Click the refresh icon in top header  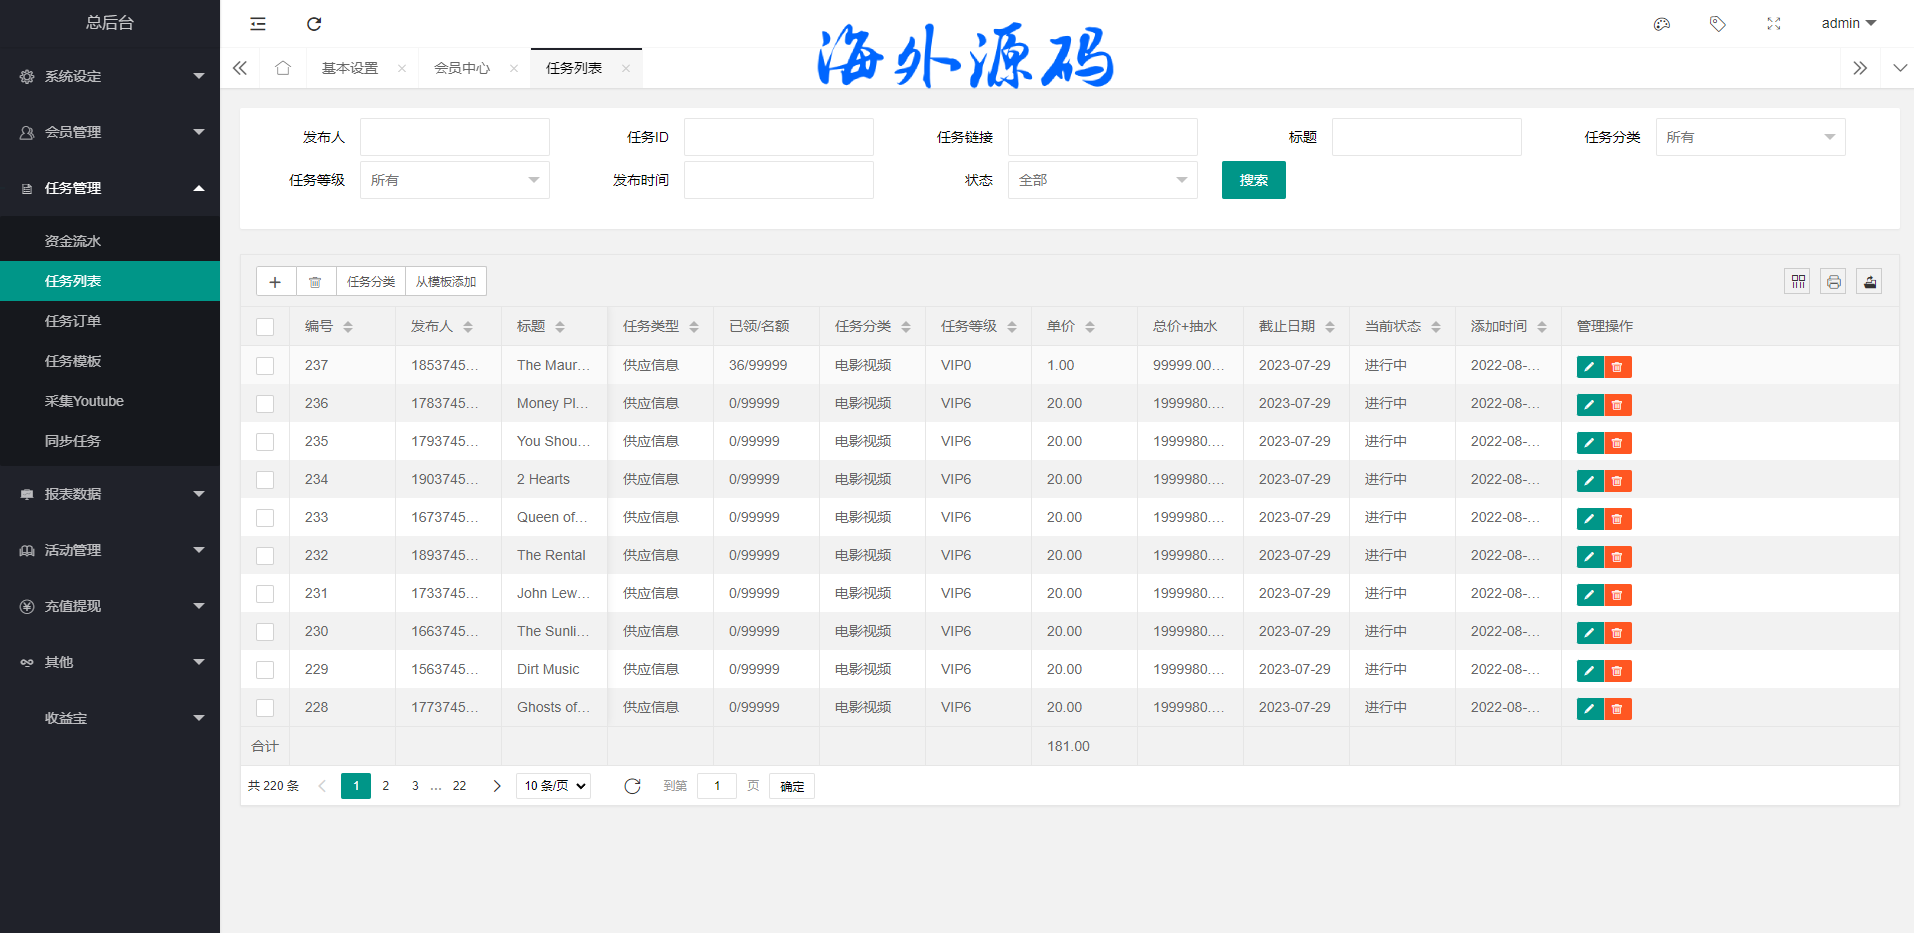[x=314, y=24]
